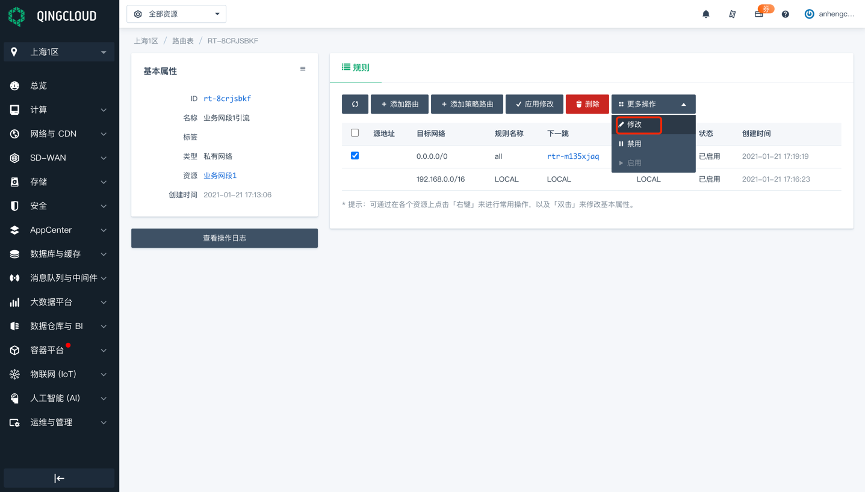Click the help question mark icon
Screen dimensions: 866x493
tap(785, 14)
